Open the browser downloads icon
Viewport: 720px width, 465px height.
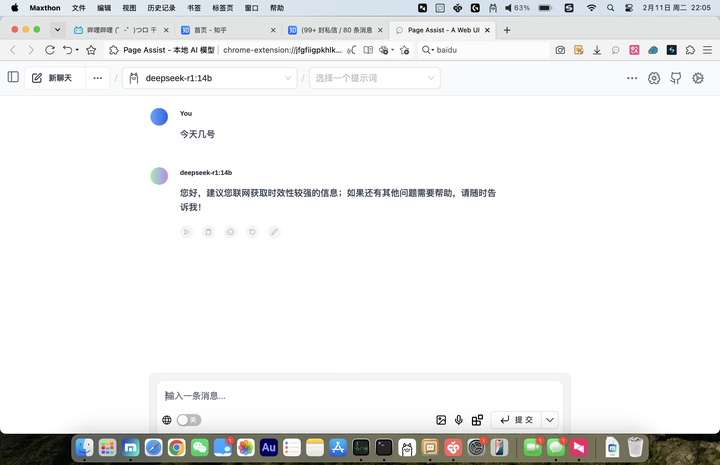point(597,50)
